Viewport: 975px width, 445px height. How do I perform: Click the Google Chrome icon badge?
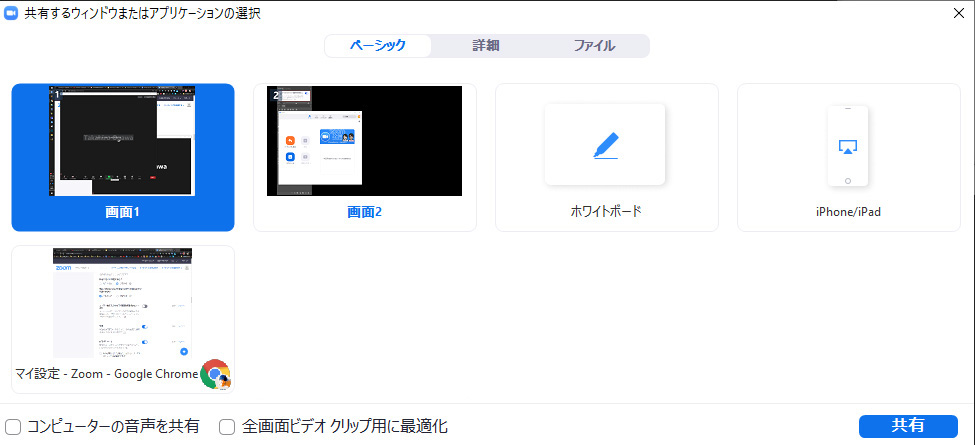[x=215, y=374]
